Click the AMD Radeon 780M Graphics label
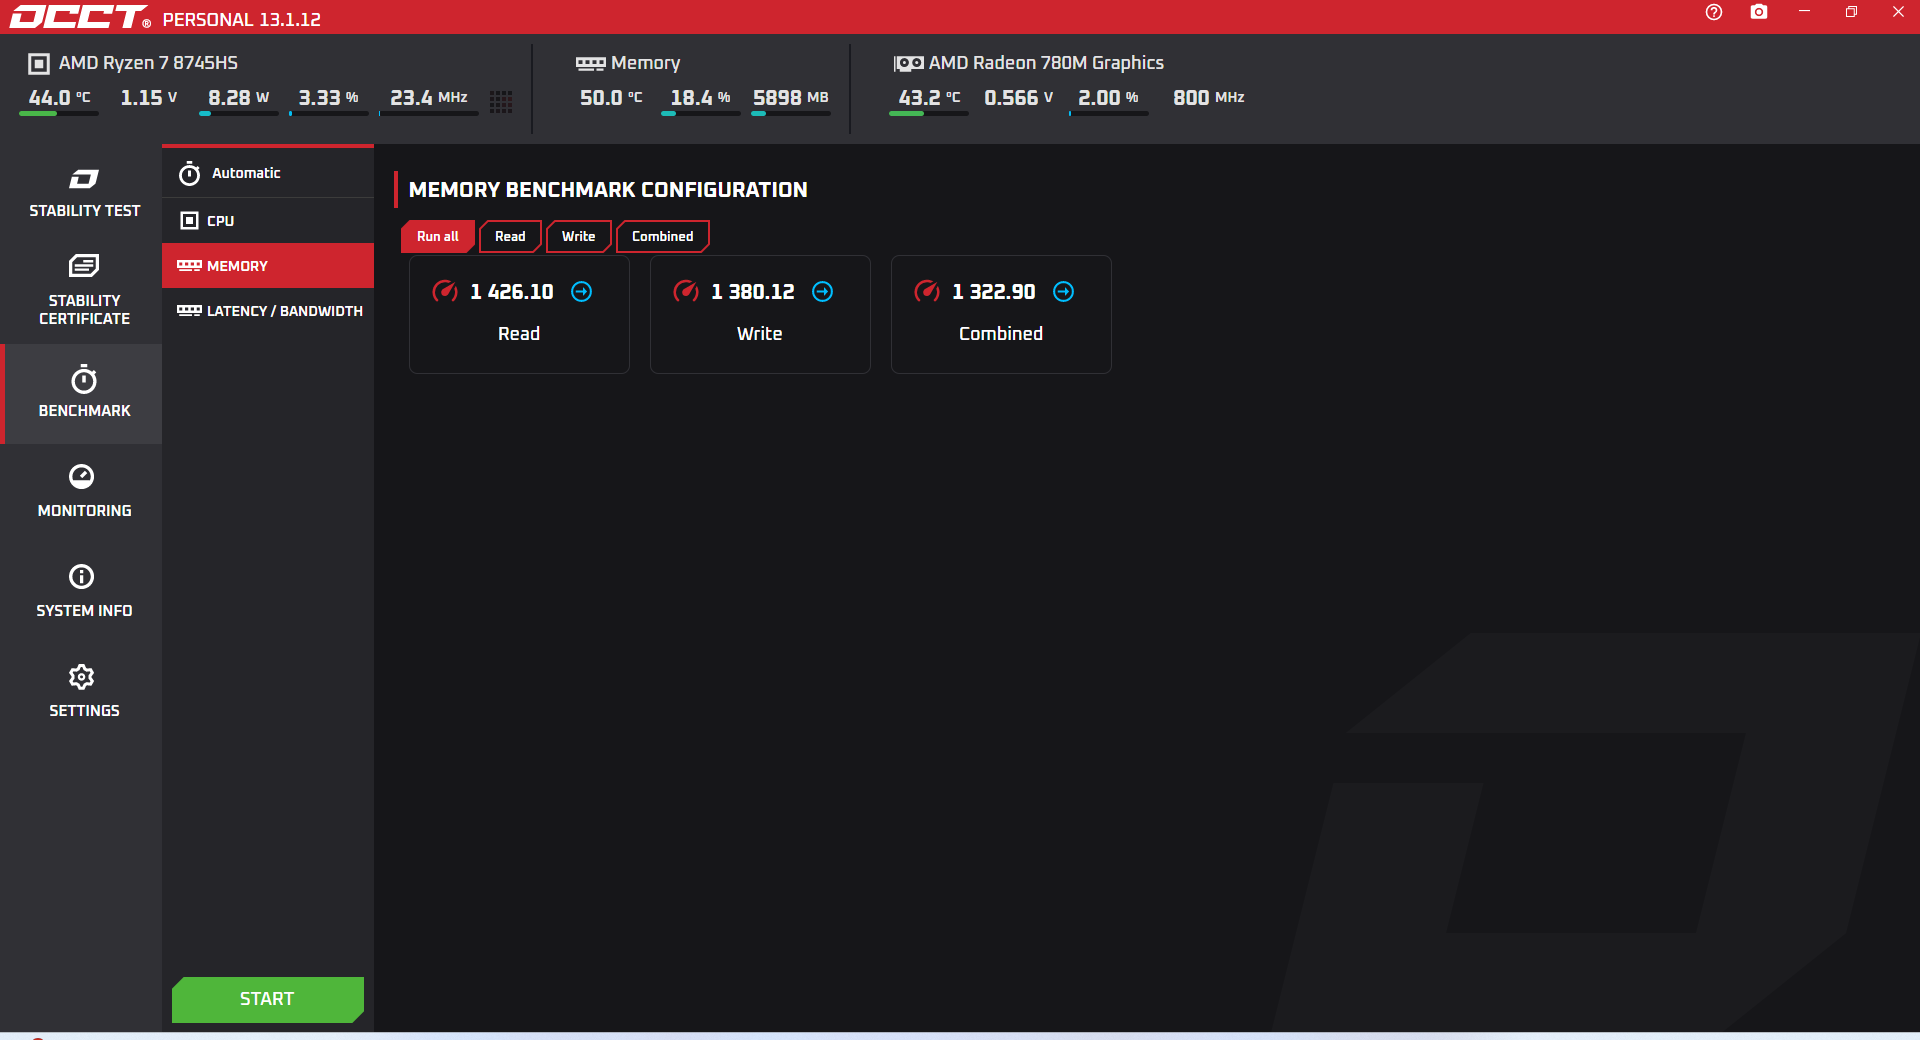Viewport: 1920px width, 1040px height. click(1046, 63)
